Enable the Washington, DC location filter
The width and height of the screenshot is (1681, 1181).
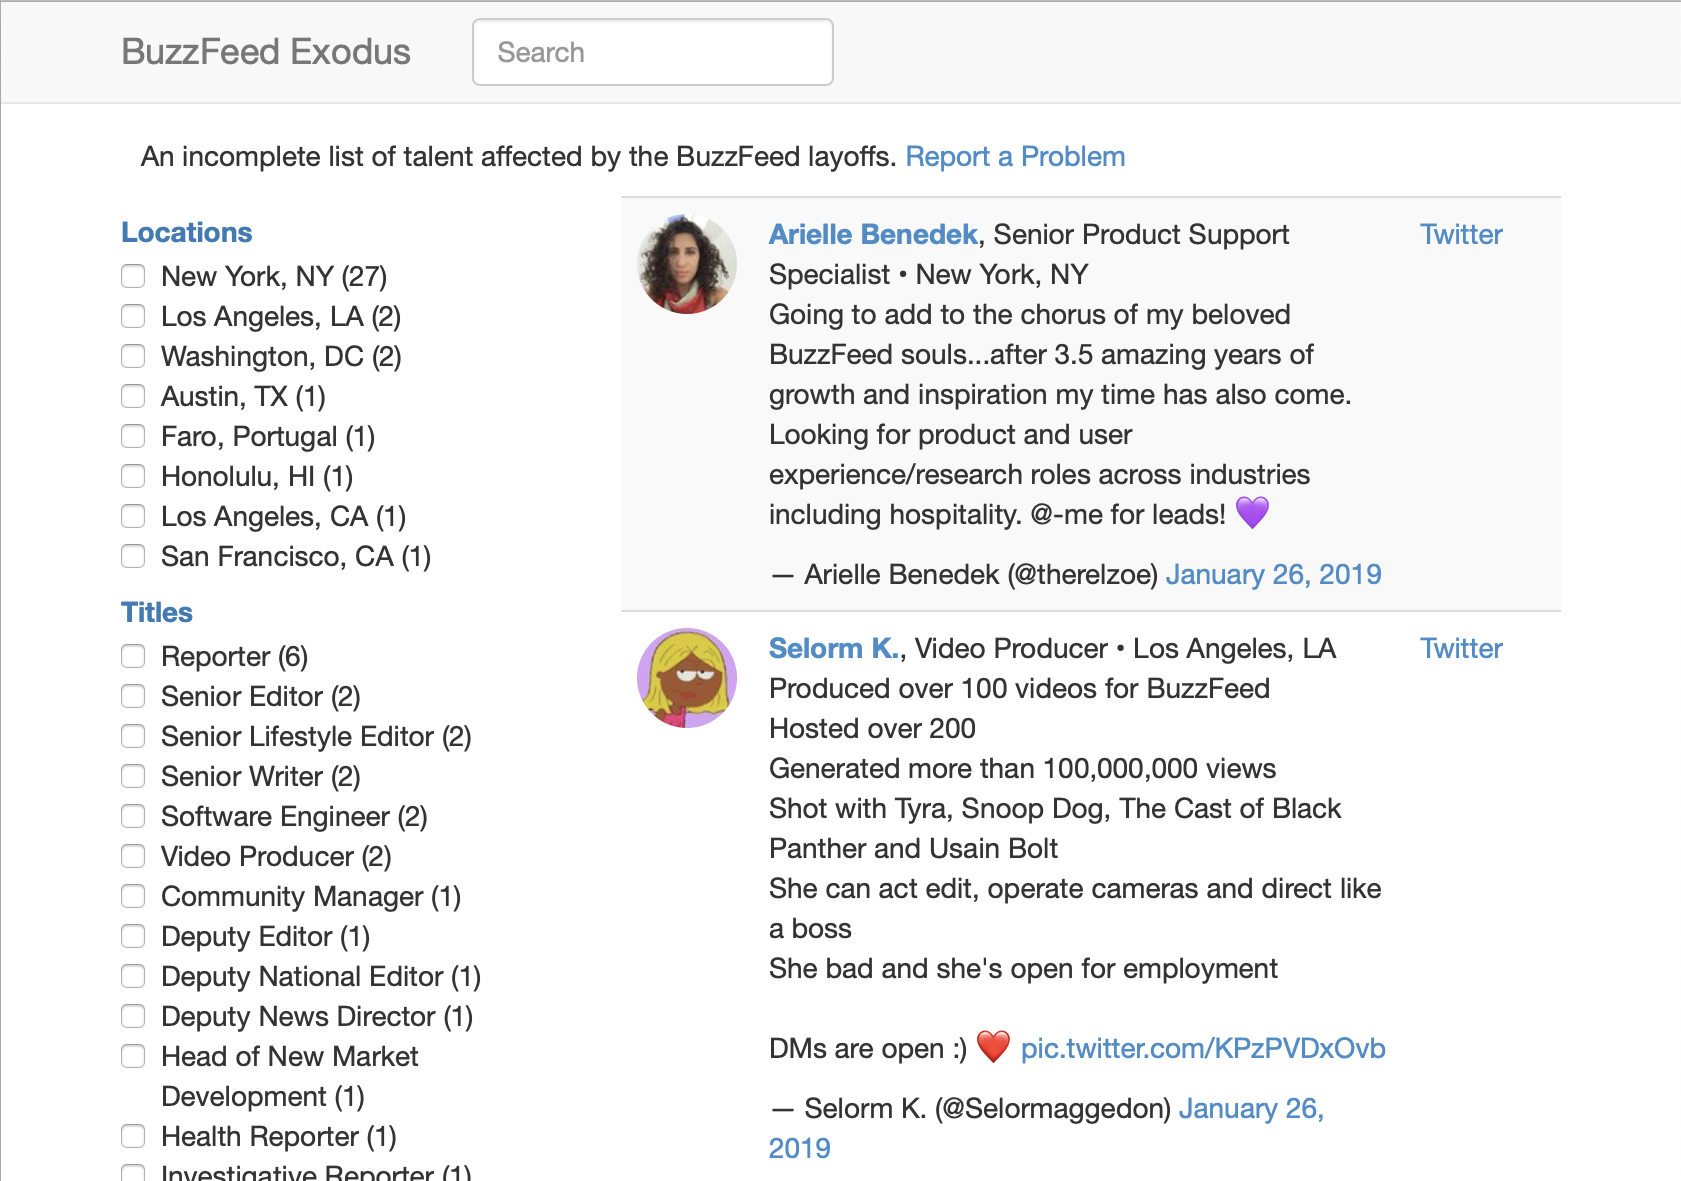pos(133,356)
